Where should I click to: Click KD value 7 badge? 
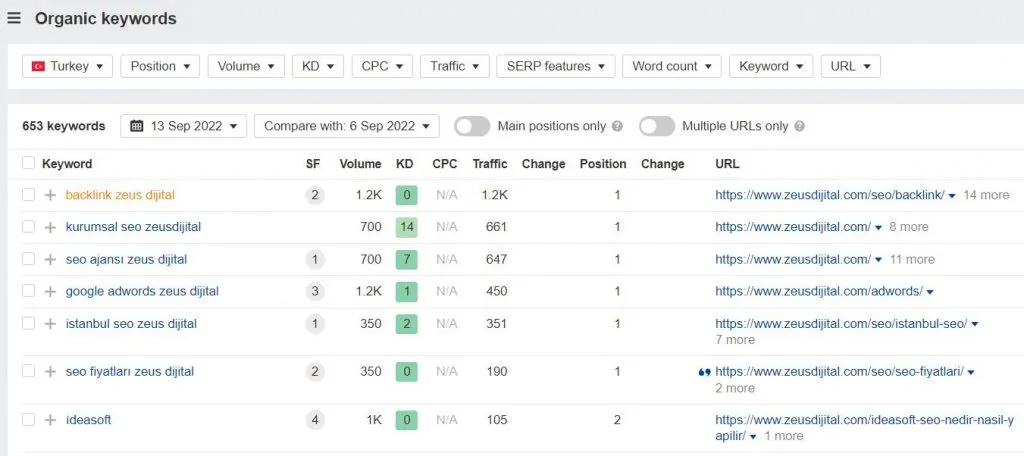(406, 259)
